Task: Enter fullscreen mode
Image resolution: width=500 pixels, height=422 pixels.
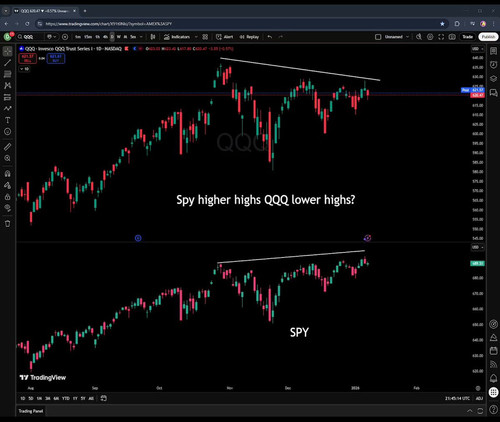Action: point(441,37)
